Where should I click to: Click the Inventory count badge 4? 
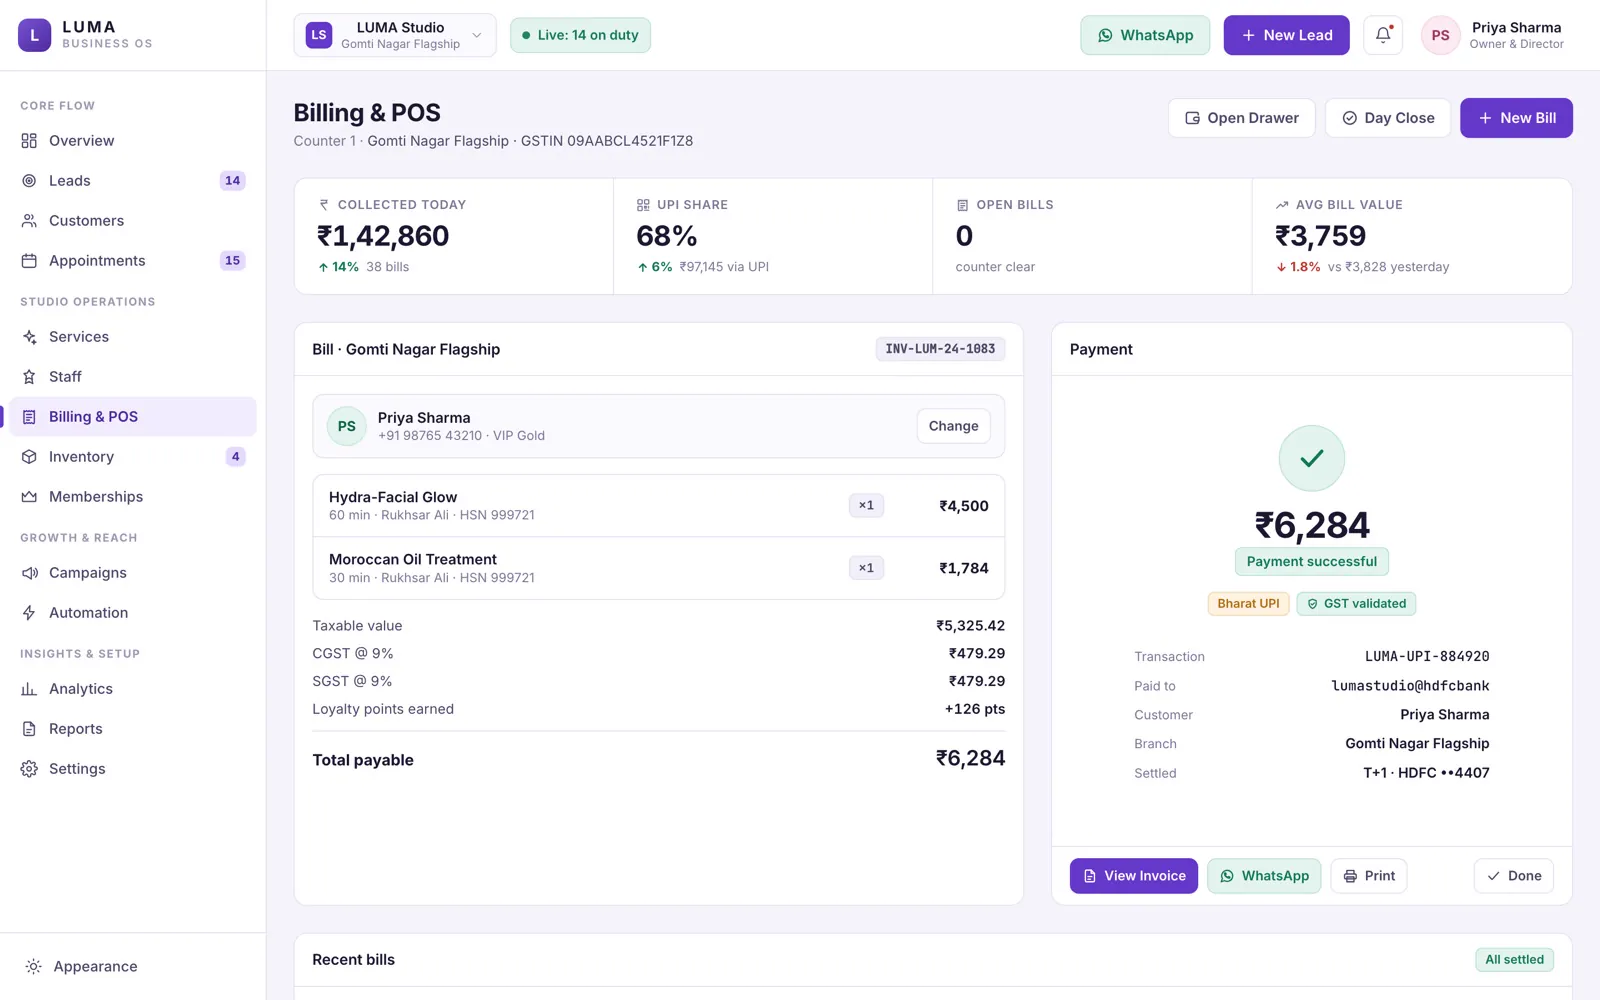point(235,457)
